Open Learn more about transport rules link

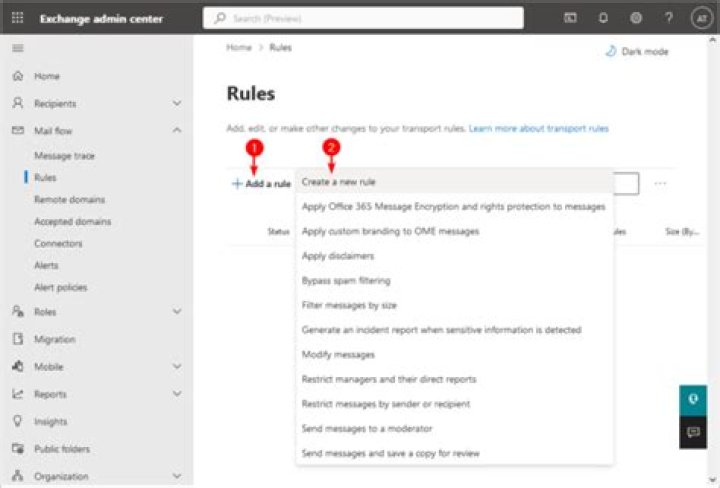[x=538, y=129]
